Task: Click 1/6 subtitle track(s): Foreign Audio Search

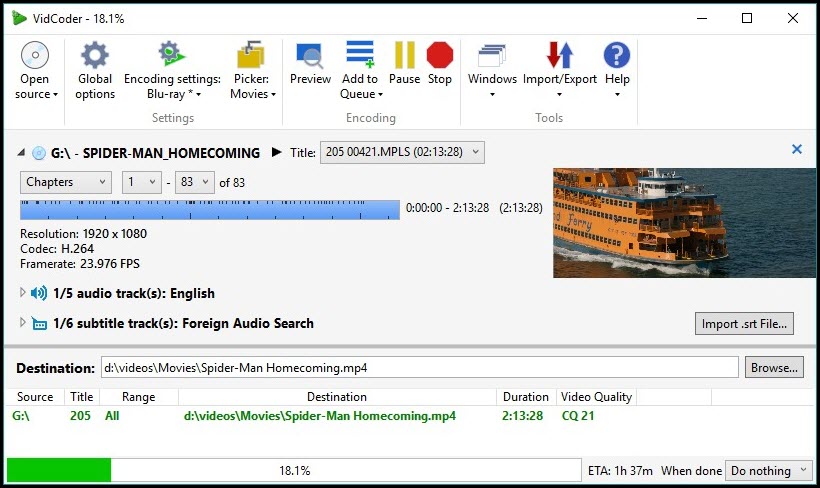Action: click(x=184, y=324)
